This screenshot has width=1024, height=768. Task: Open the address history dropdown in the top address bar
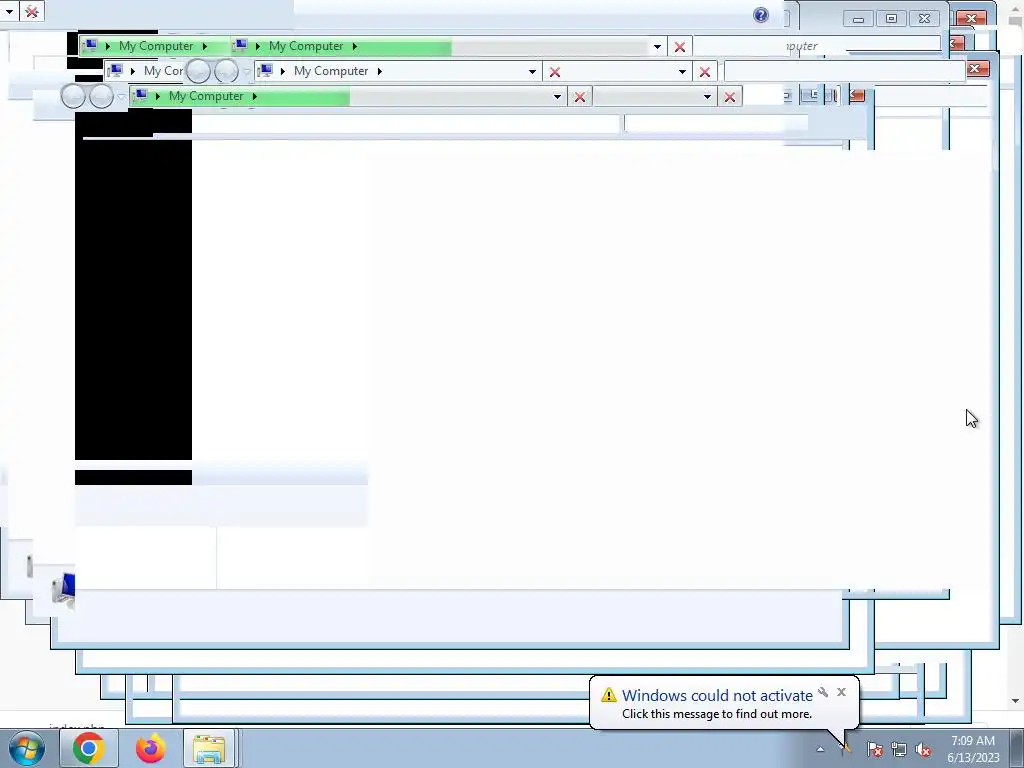[657, 46]
